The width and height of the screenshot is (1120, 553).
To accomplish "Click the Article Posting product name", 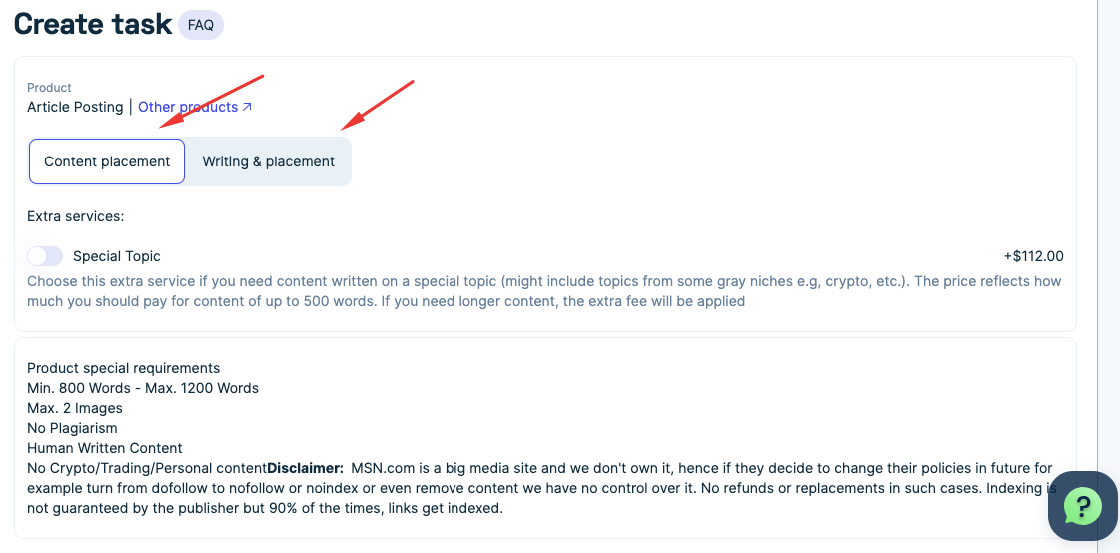I will [x=75, y=107].
